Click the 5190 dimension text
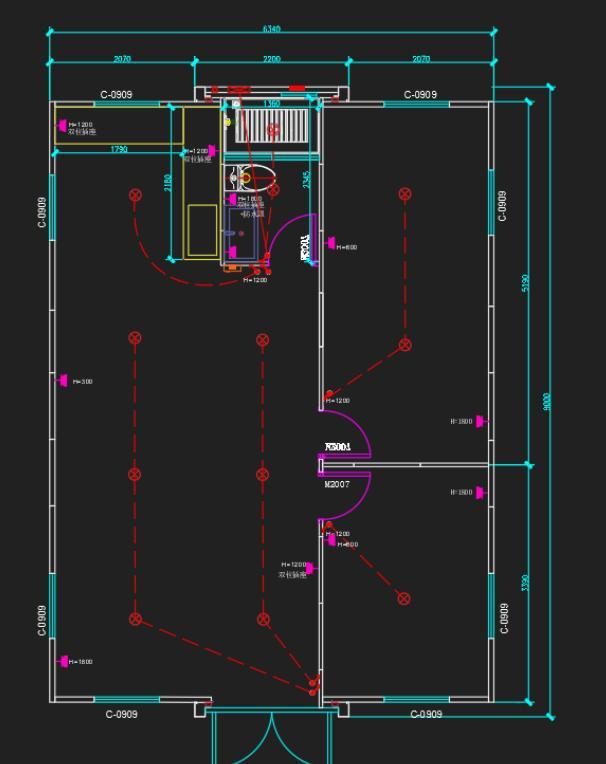Viewport: 606px width, 764px height. [525, 283]
